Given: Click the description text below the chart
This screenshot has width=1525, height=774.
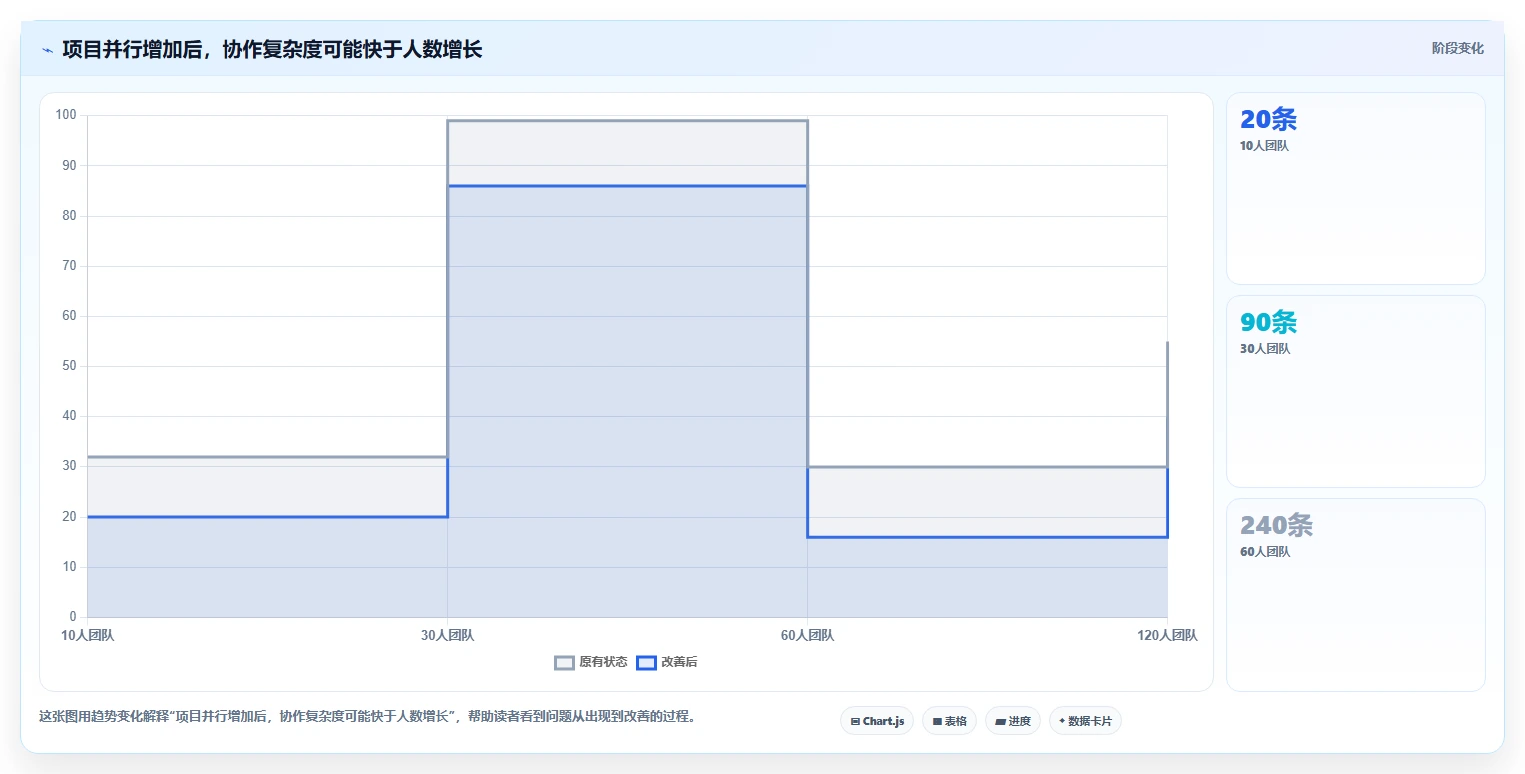Looking at the screenshot, I should 367,716.
